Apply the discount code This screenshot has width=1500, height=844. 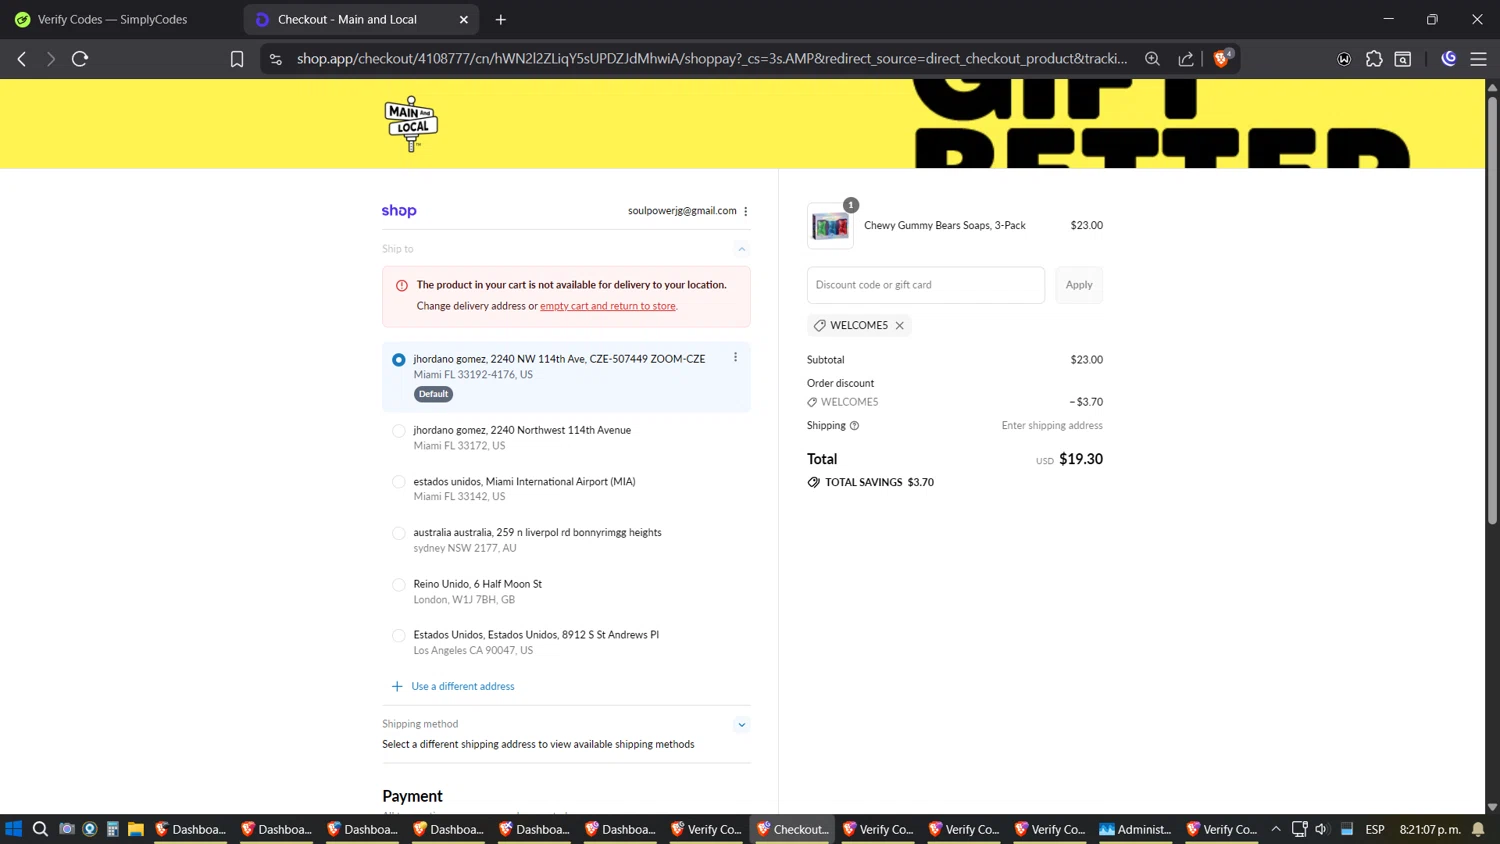pos(1079,285)
